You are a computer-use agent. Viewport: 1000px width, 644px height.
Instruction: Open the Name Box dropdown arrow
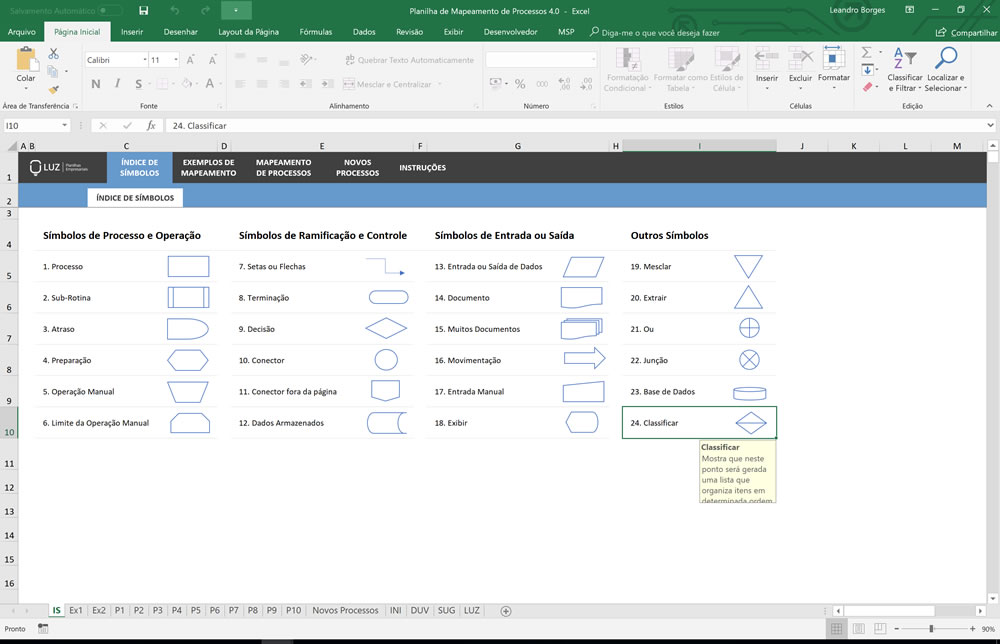pyautogui.click(x=64, y=126)
